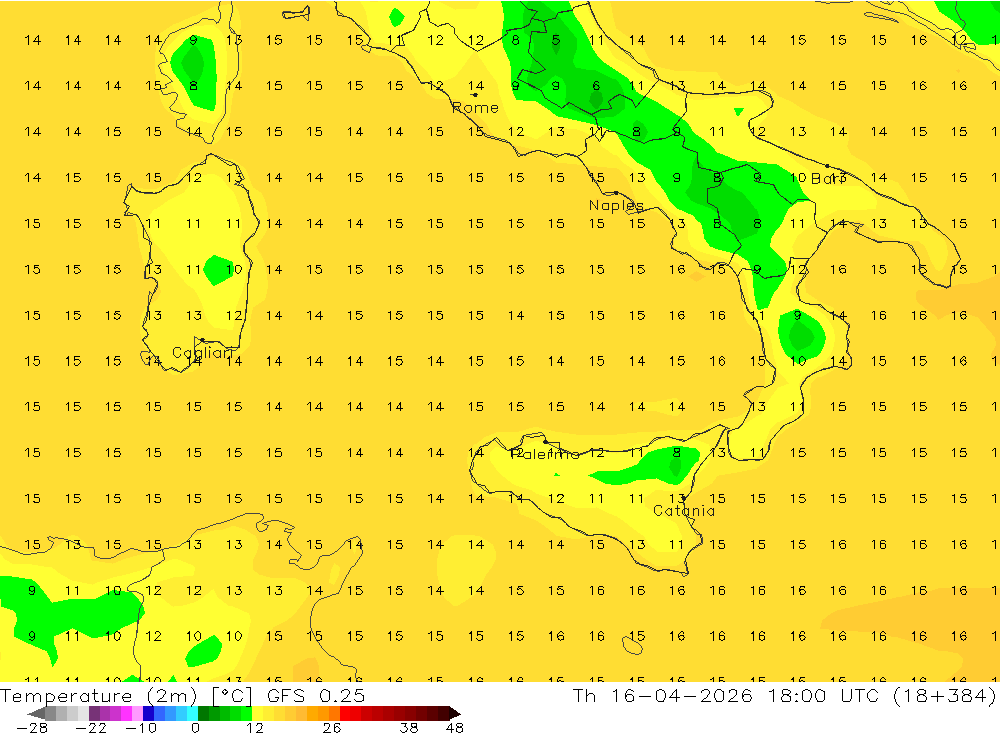Select the Rome location dot marker
Viewport: 1000px width, 733px height.
pos(475,94)
